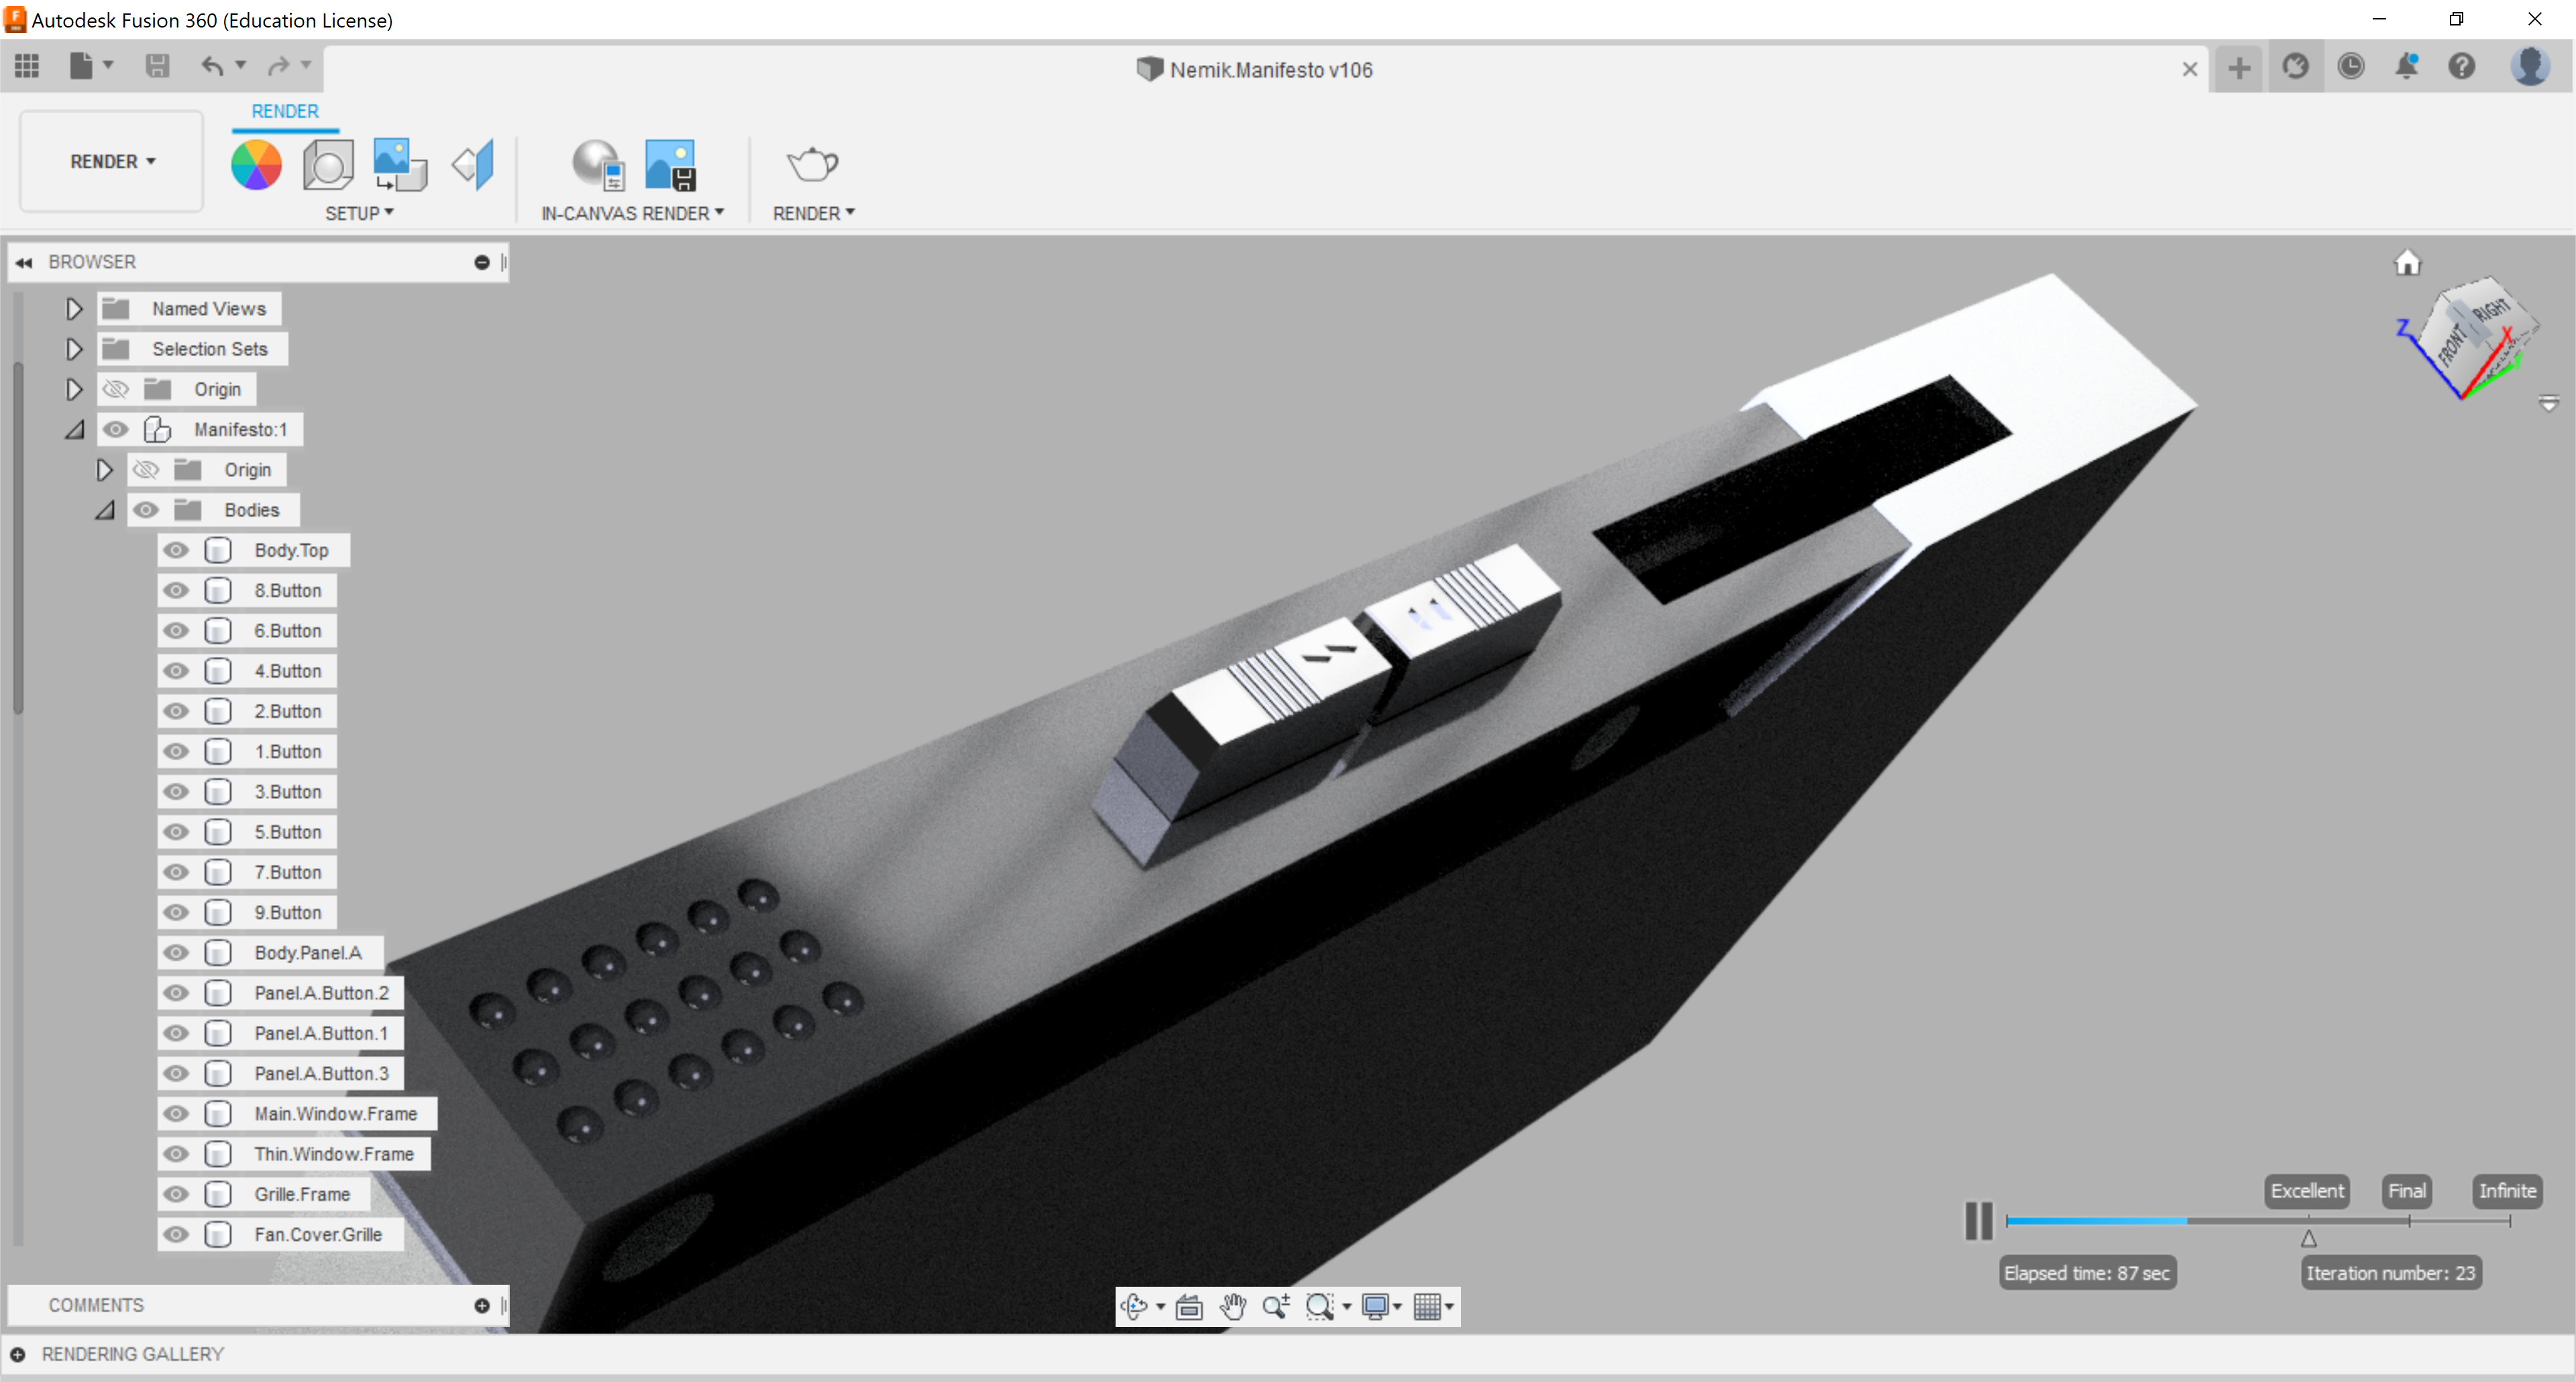The image size is (2576, 1382).
Task: Select the Nemik.Manifesto v106 document tab
Action: (x=1256, y=70)
